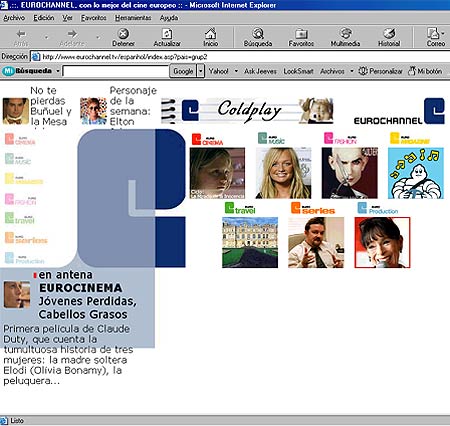
Task: Click the Actualizar refresh icon
Action: point(167,34)
